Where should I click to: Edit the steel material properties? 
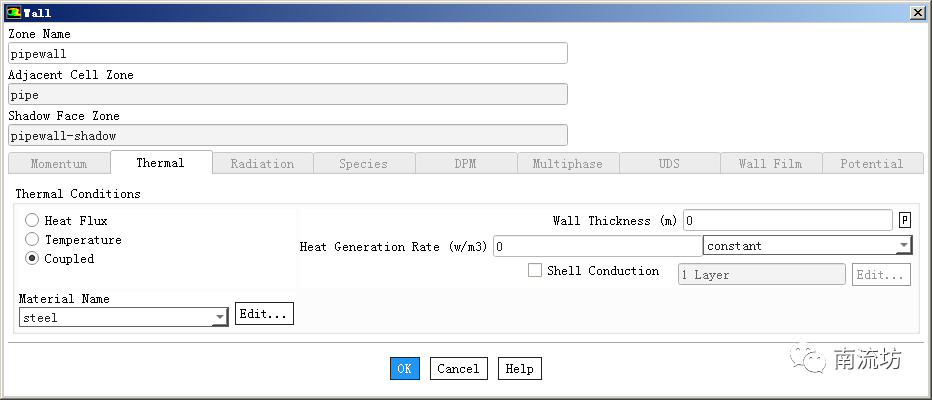point(264,314)
